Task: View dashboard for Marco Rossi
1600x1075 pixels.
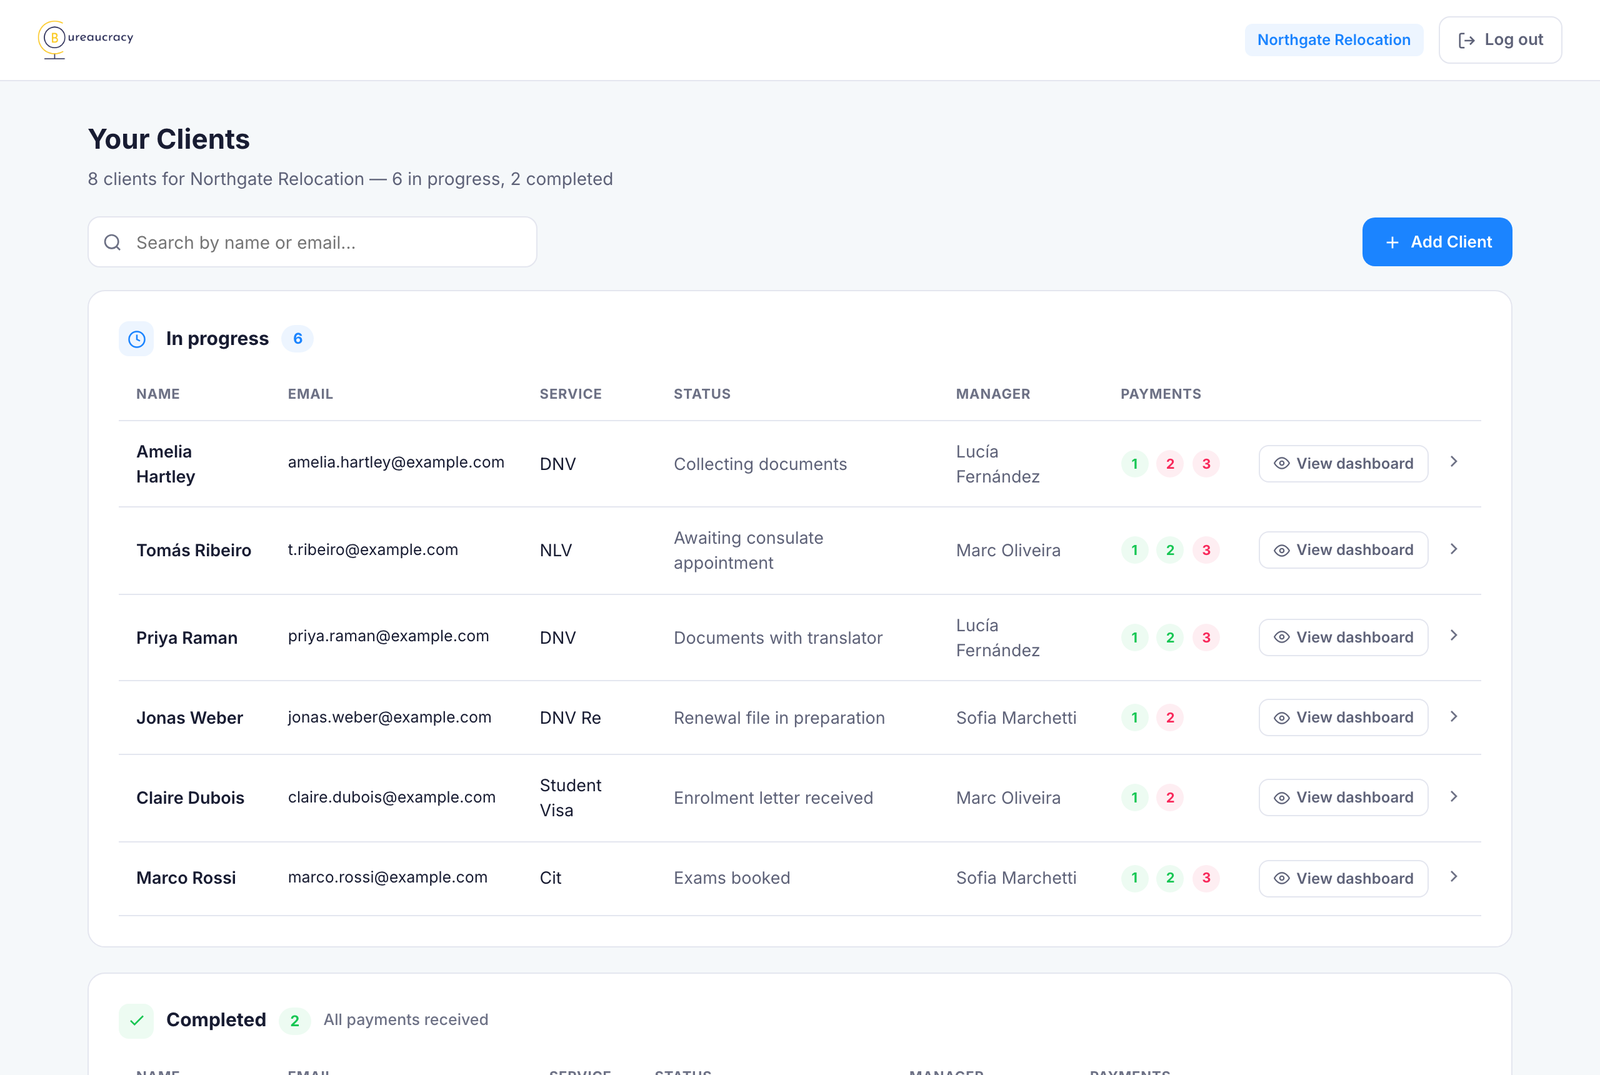Action: tap(1343, 879)
